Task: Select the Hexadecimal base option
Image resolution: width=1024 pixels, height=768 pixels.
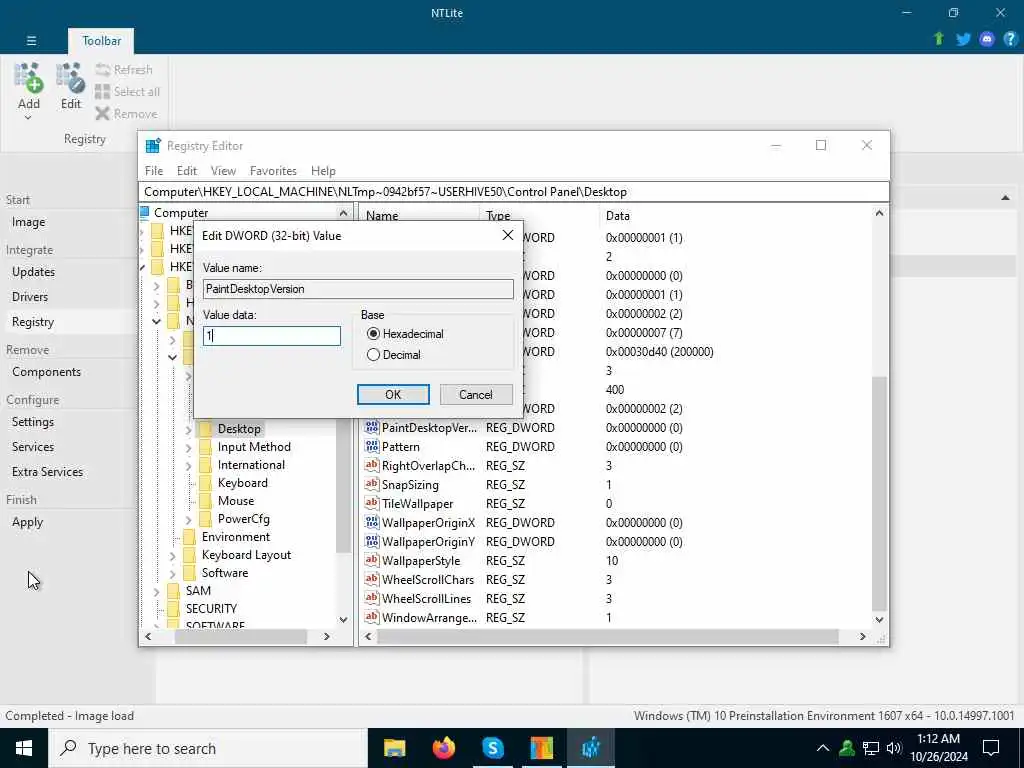Action: (x=374, y=334)
